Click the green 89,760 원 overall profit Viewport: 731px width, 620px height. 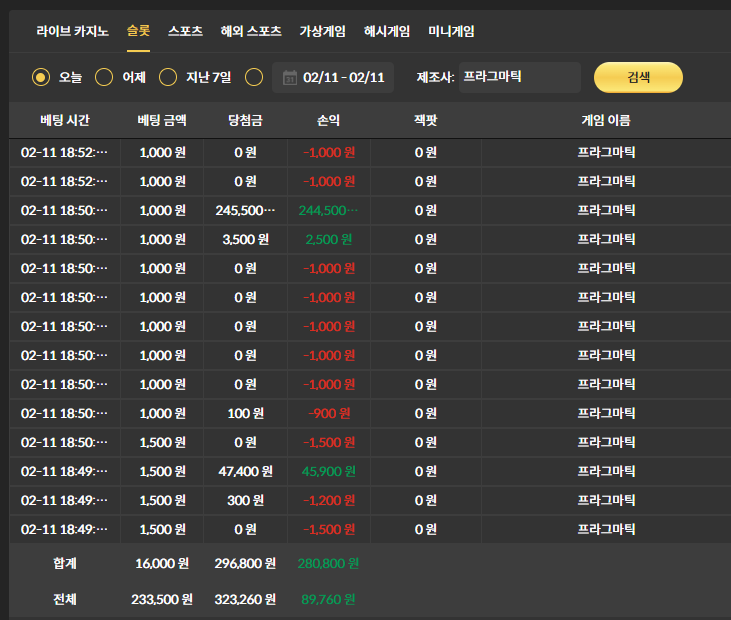tap(329, 599)
